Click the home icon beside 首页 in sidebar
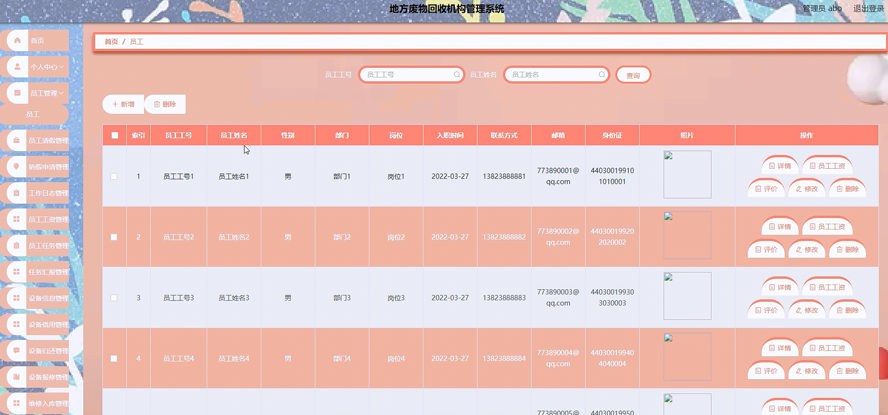This screenshot has width=888, height=415. pos(17,40)
